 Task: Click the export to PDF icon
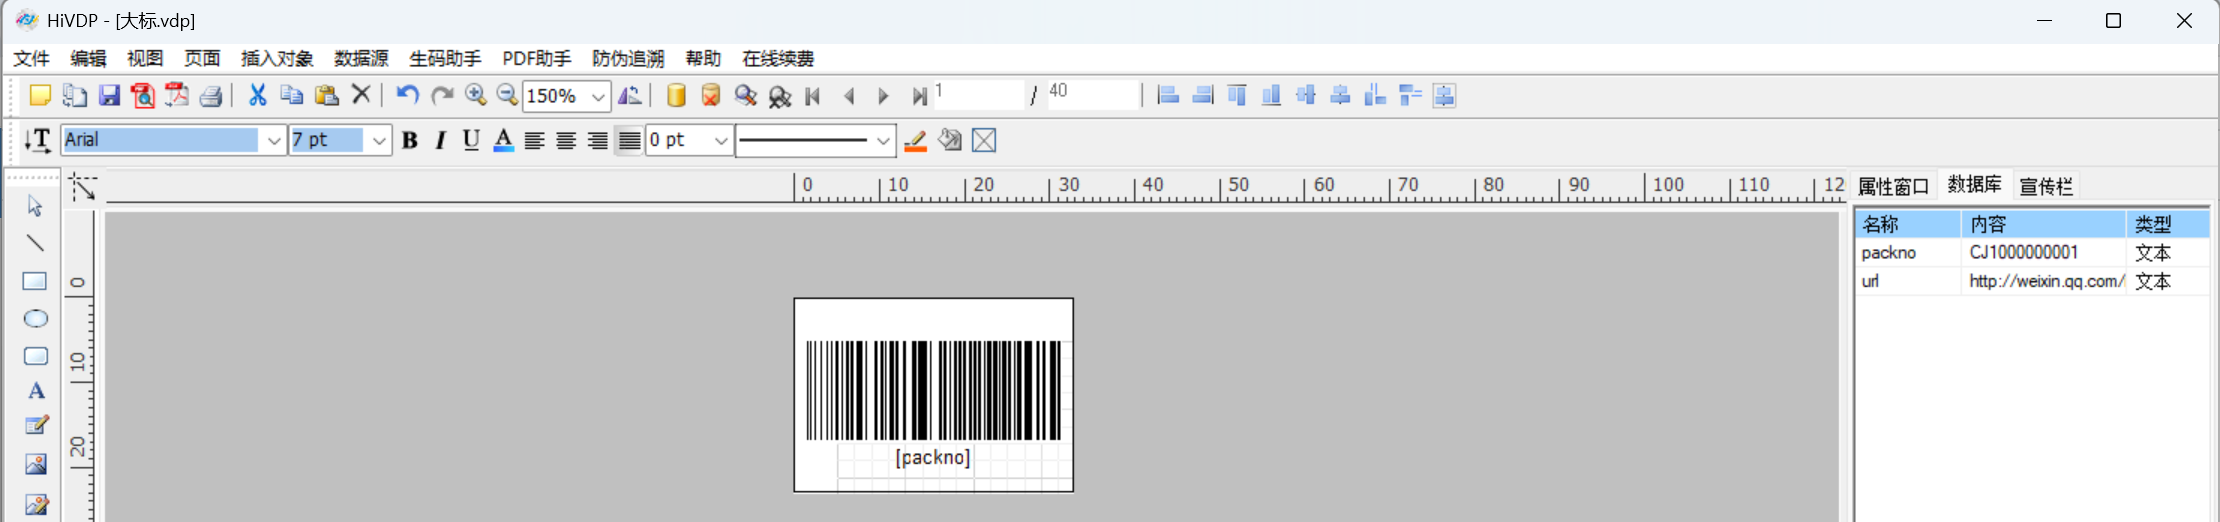coord(177,95)
